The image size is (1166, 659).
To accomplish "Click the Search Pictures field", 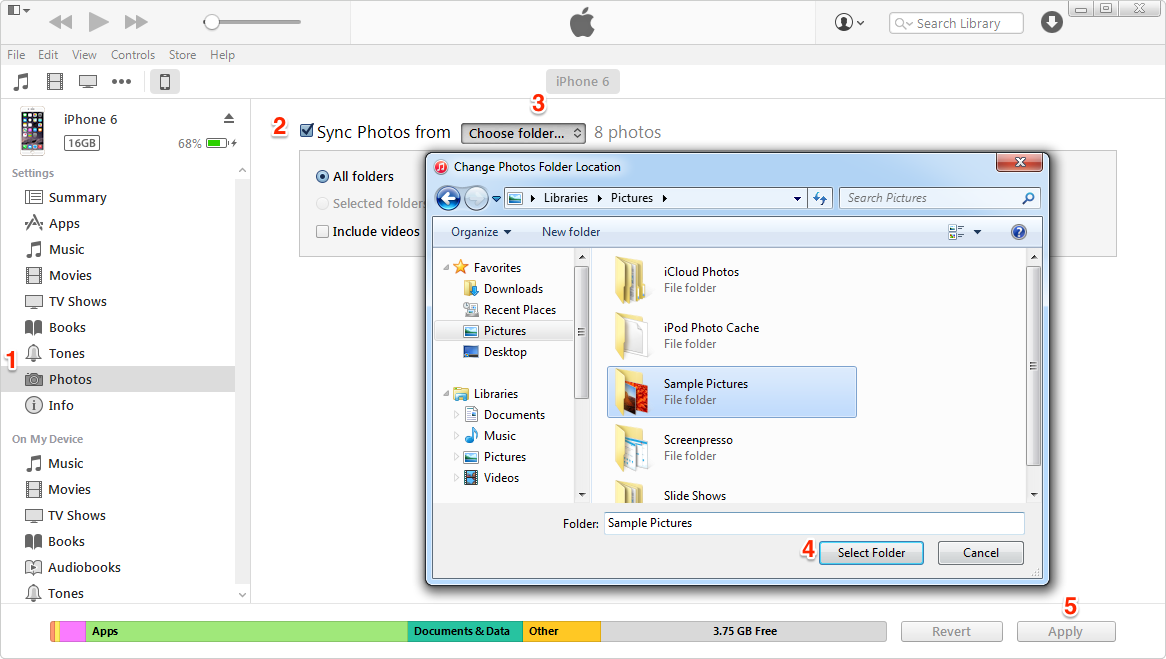I will click(x=939, y=198).
